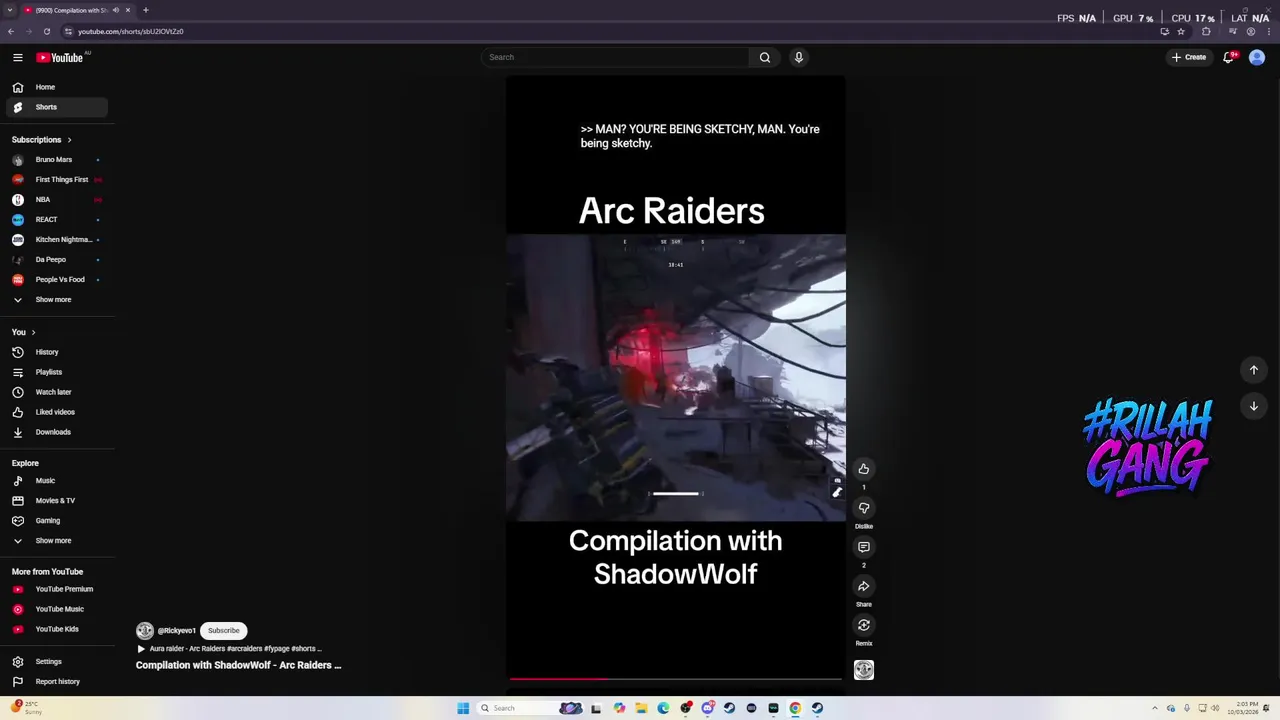Click the search magnifier button
1280x720 pixels.
point(765,57)
